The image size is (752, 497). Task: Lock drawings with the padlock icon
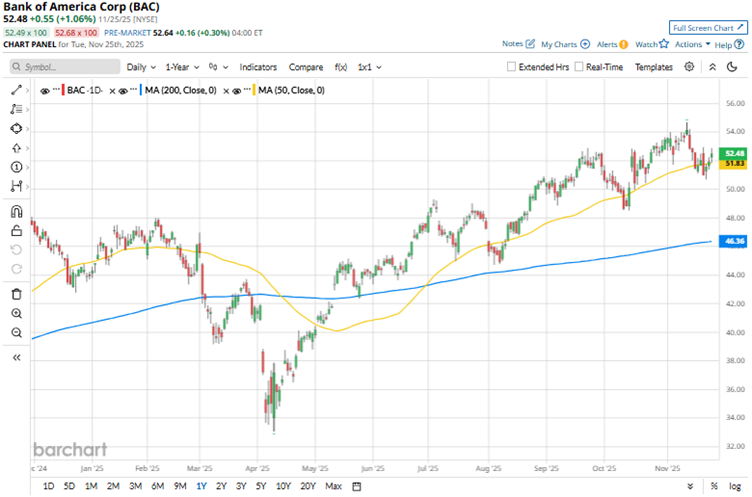click(17, 231)
